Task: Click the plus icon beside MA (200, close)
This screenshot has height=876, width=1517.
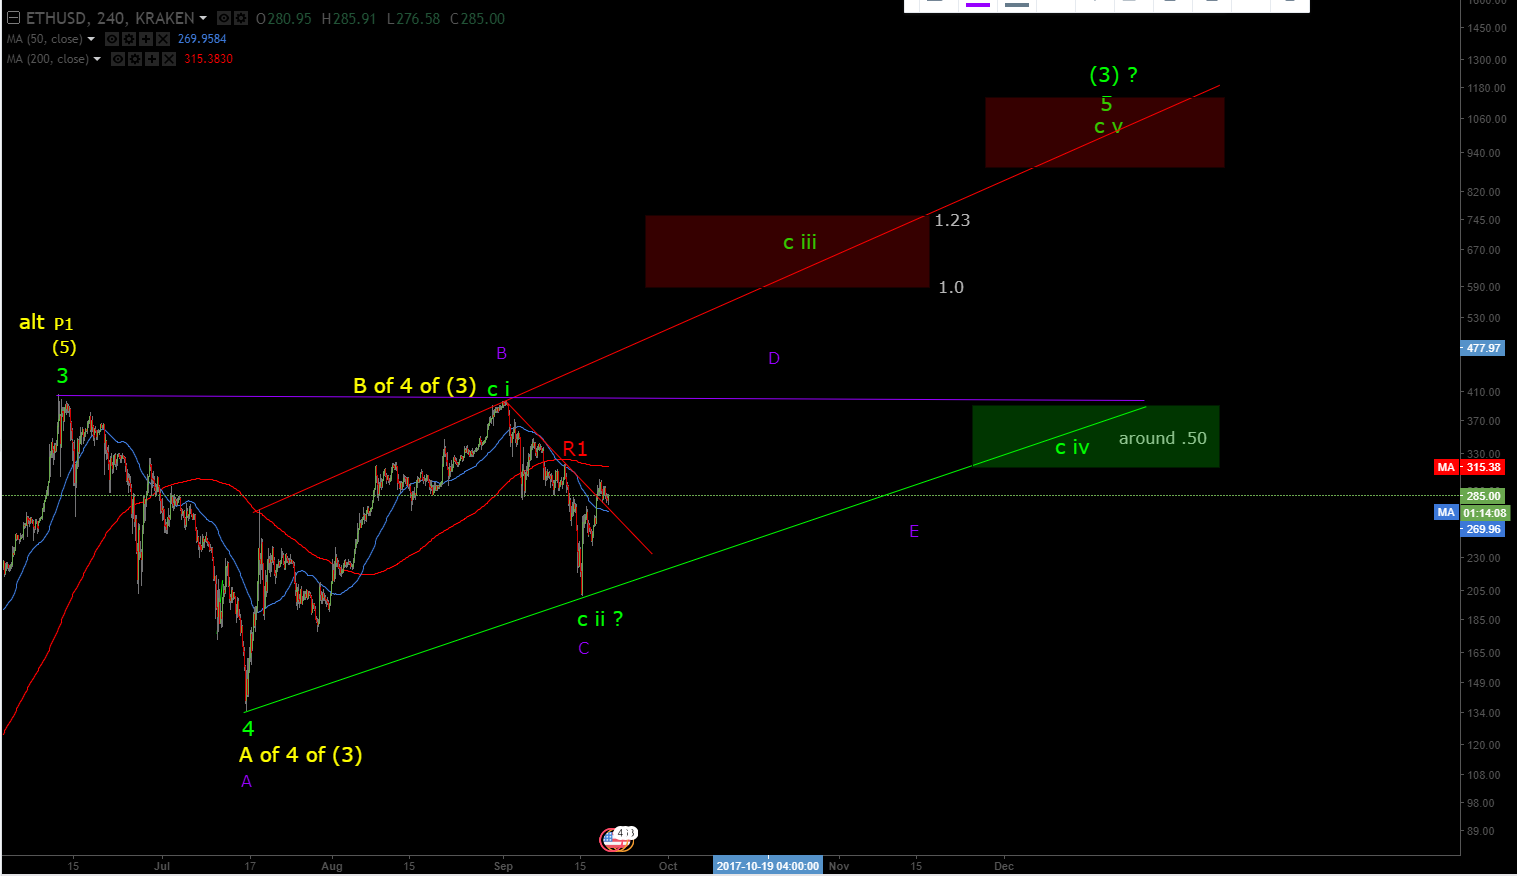Action: [151, 59]
